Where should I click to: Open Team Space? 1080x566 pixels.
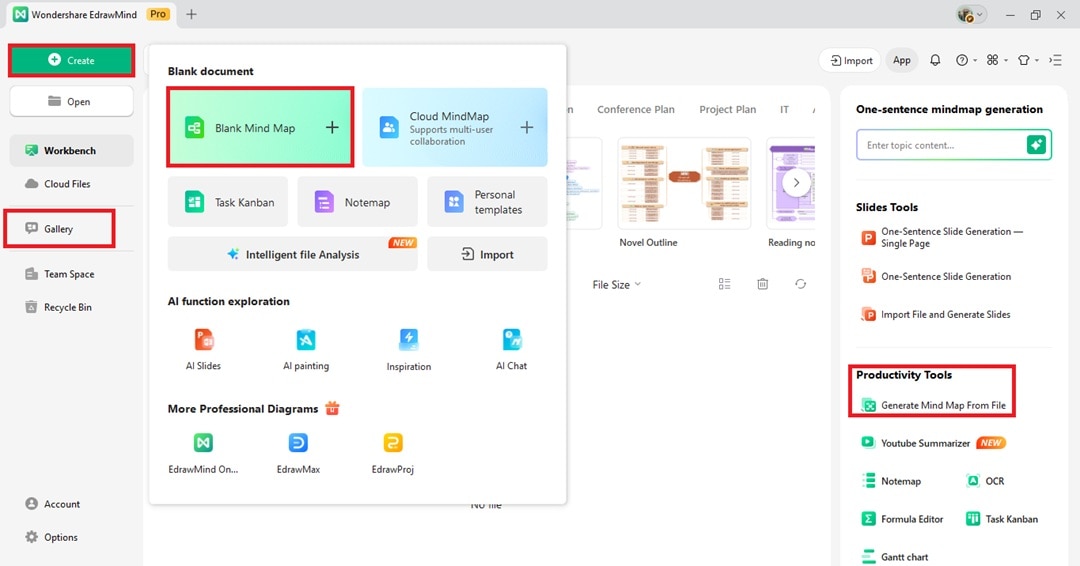click(x=60, y=274)
